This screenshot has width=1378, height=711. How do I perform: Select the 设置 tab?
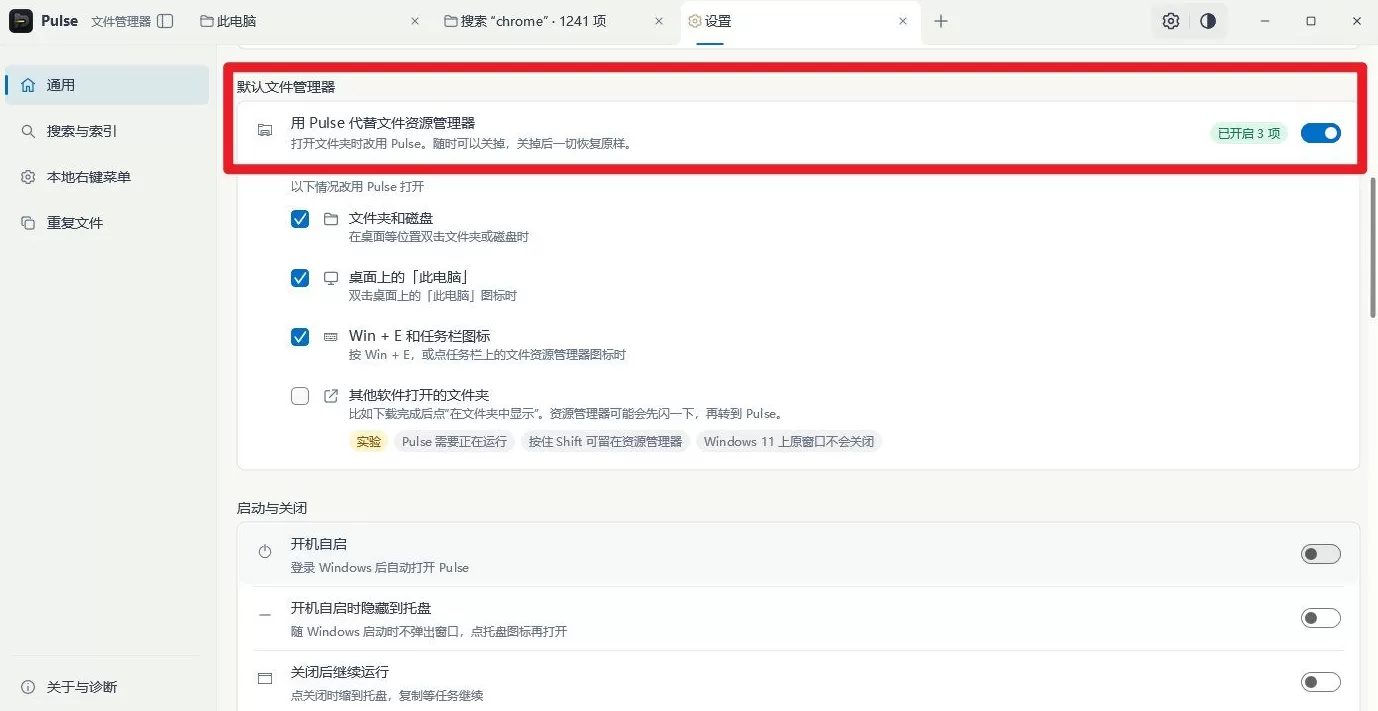click(x=799, y=21)
